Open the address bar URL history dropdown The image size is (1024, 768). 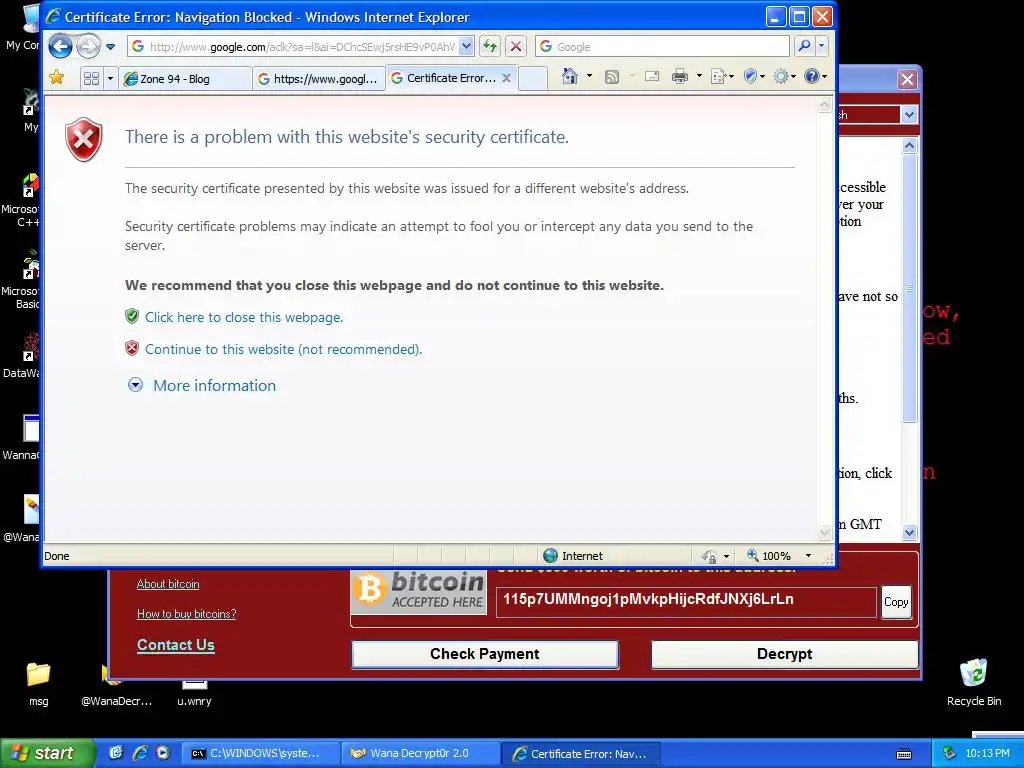pos(466,46)
